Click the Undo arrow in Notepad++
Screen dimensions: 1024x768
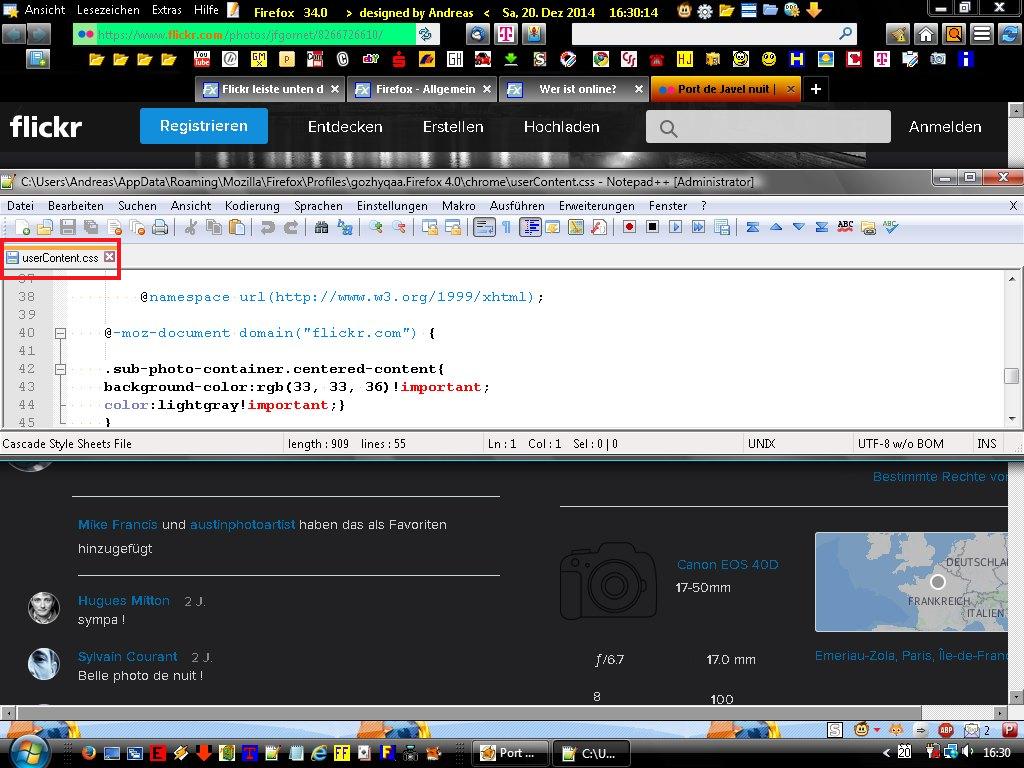coord(267,228)
